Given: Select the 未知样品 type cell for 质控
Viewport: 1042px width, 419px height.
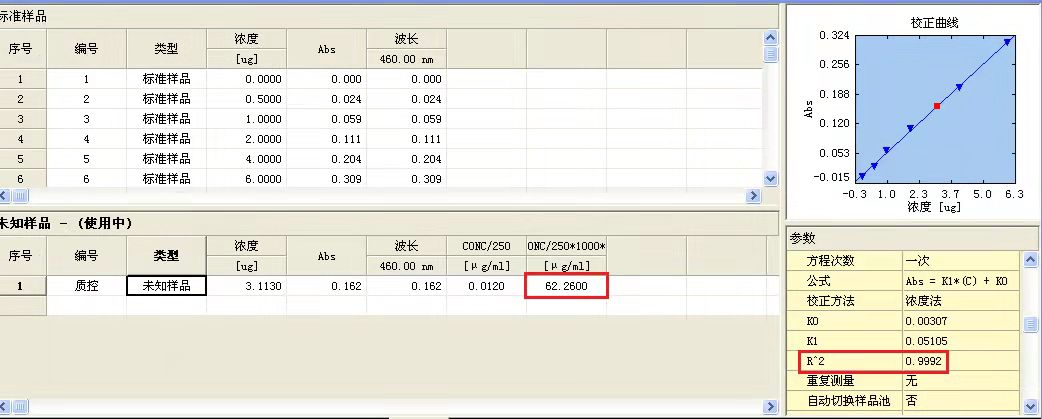Looking at the screenshot, I should click(x=166, y=286).
